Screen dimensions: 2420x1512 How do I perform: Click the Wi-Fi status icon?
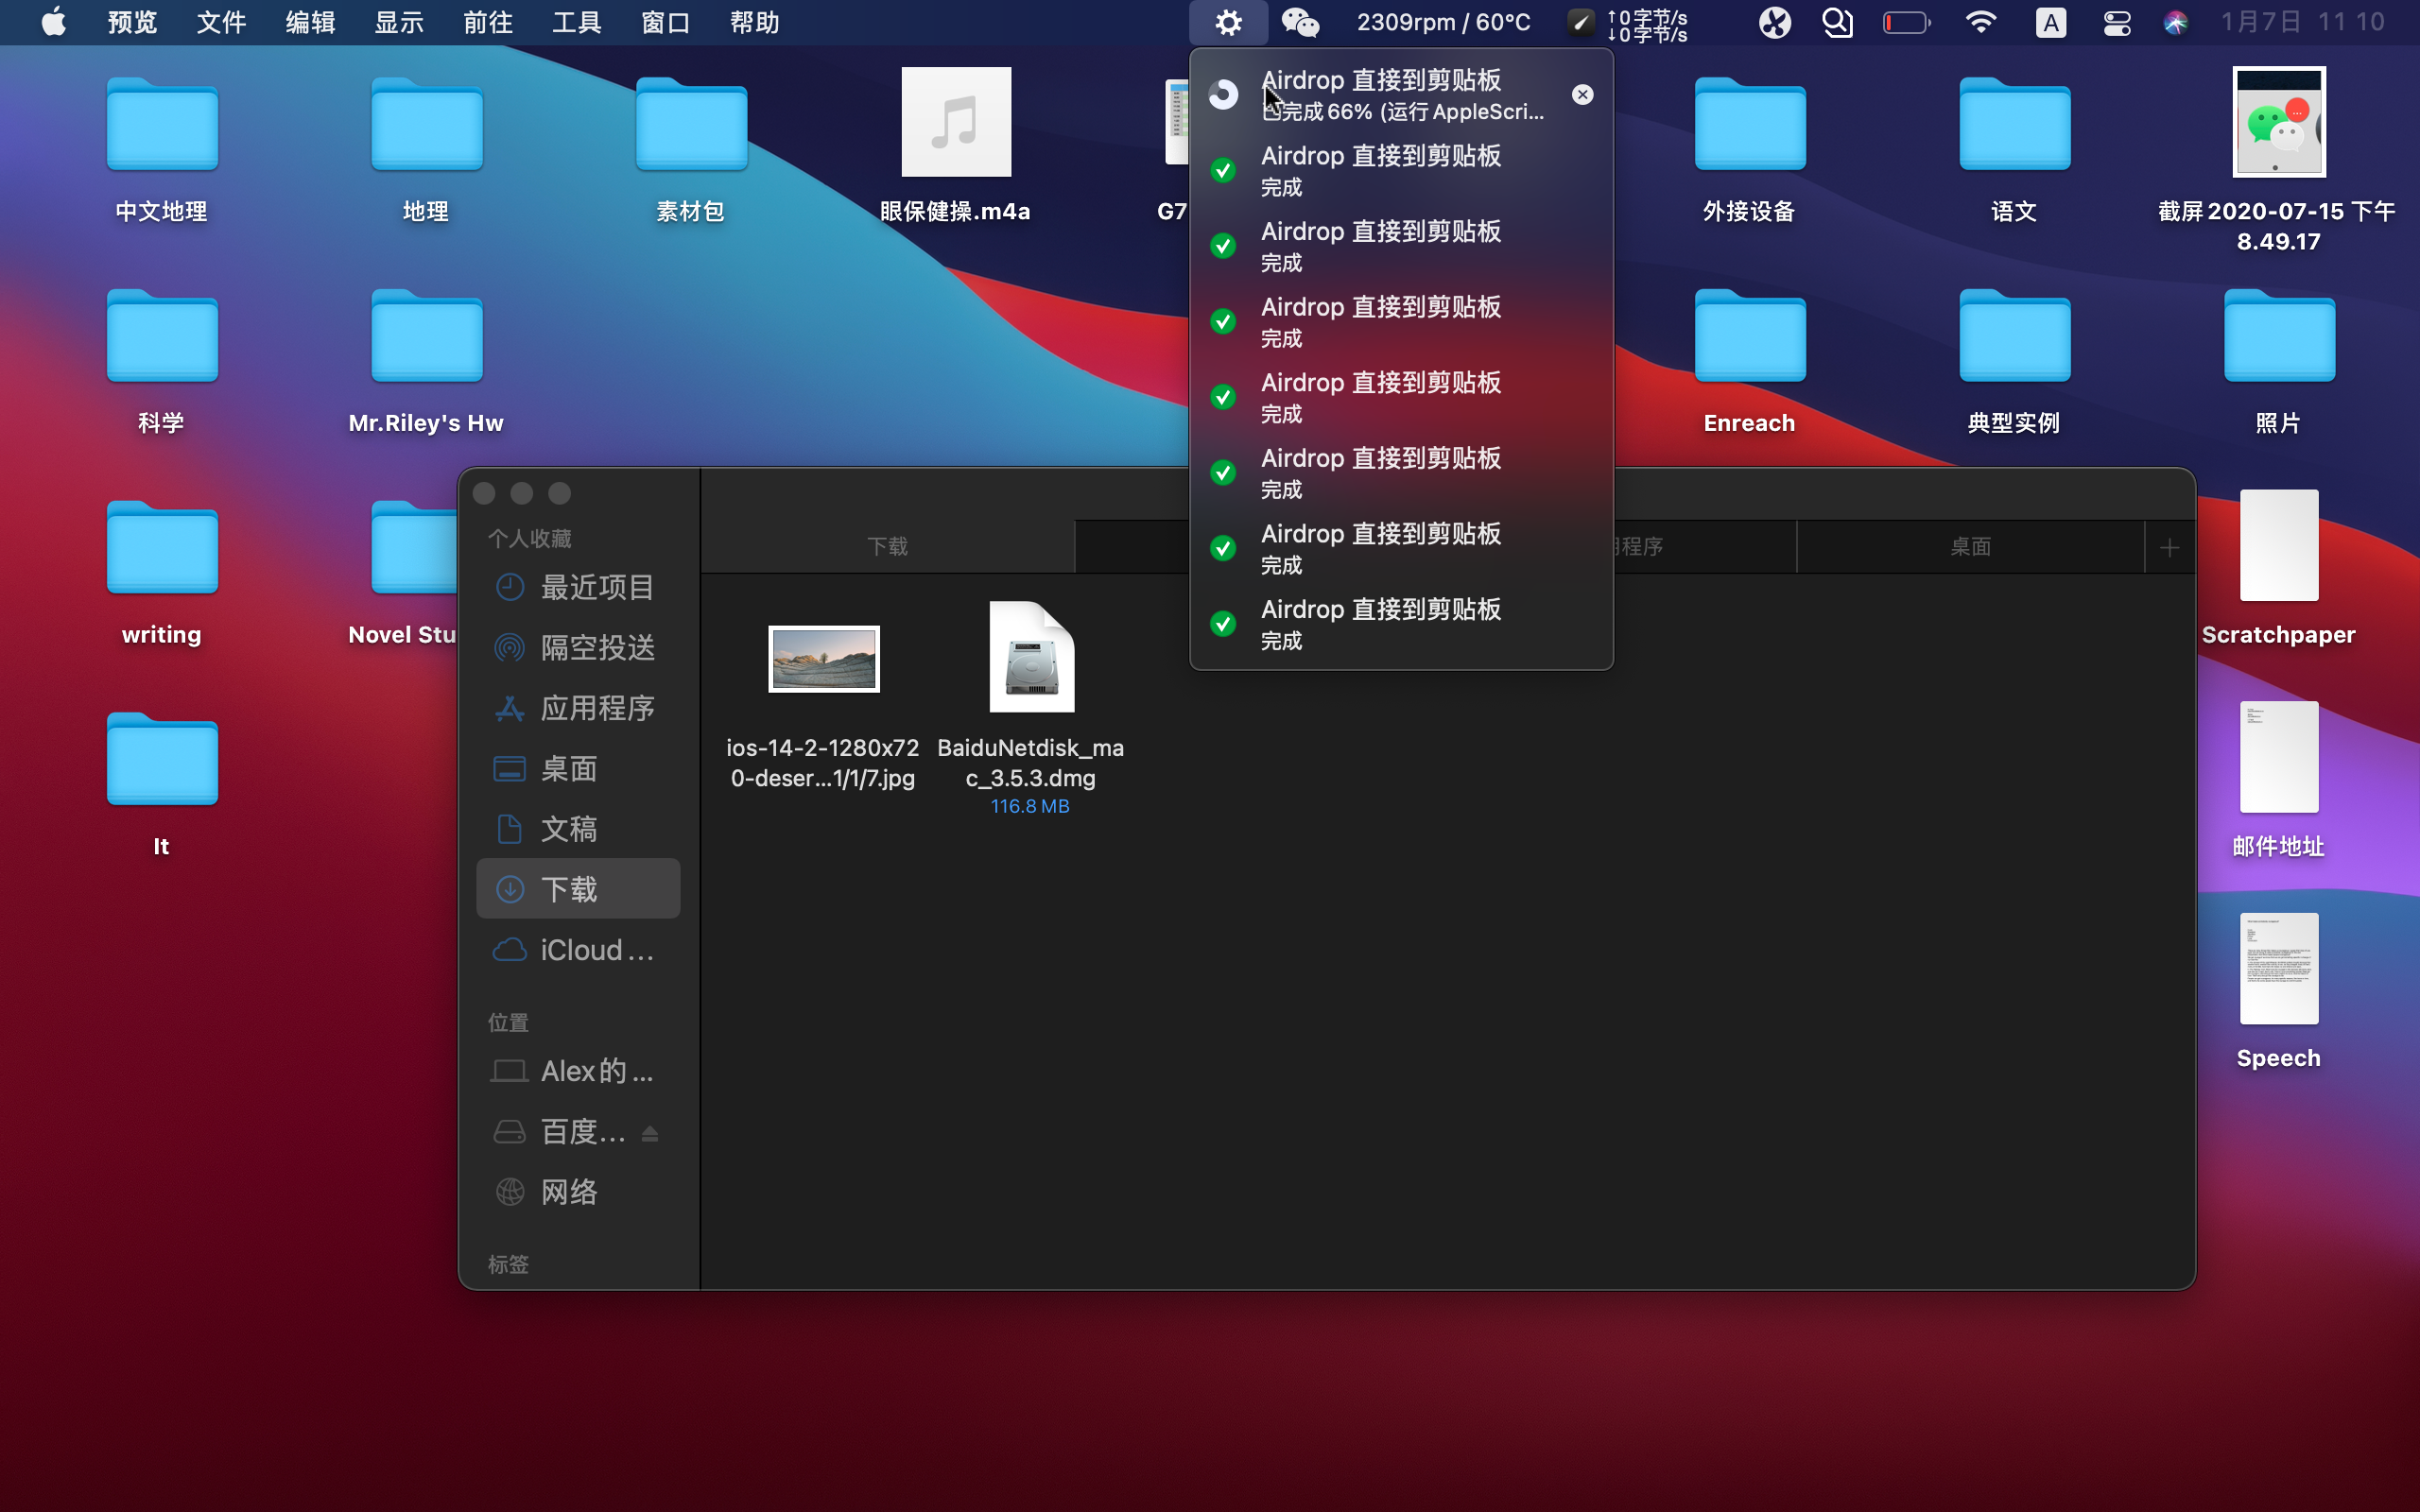[x=1980, y=22]
